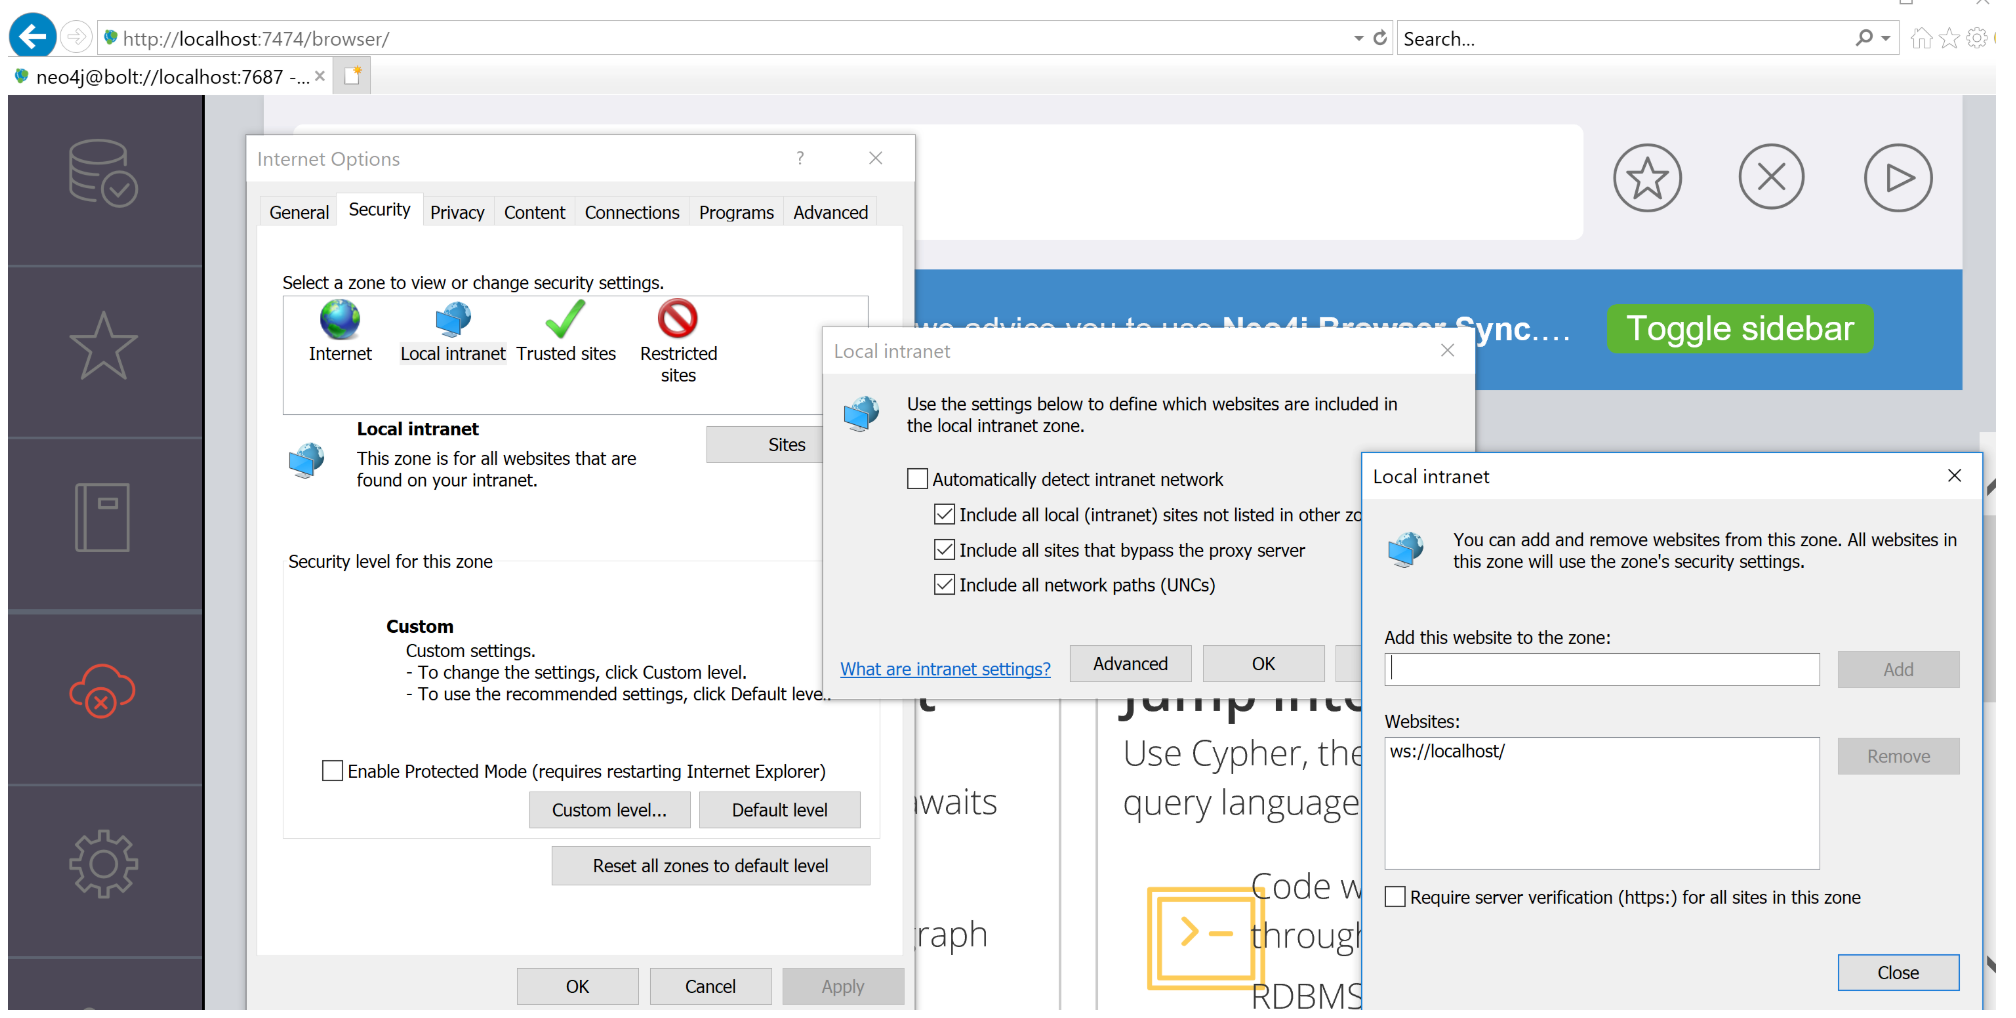
Task: Open the Advanced tab in Internet Options
Action: [830, 212]
